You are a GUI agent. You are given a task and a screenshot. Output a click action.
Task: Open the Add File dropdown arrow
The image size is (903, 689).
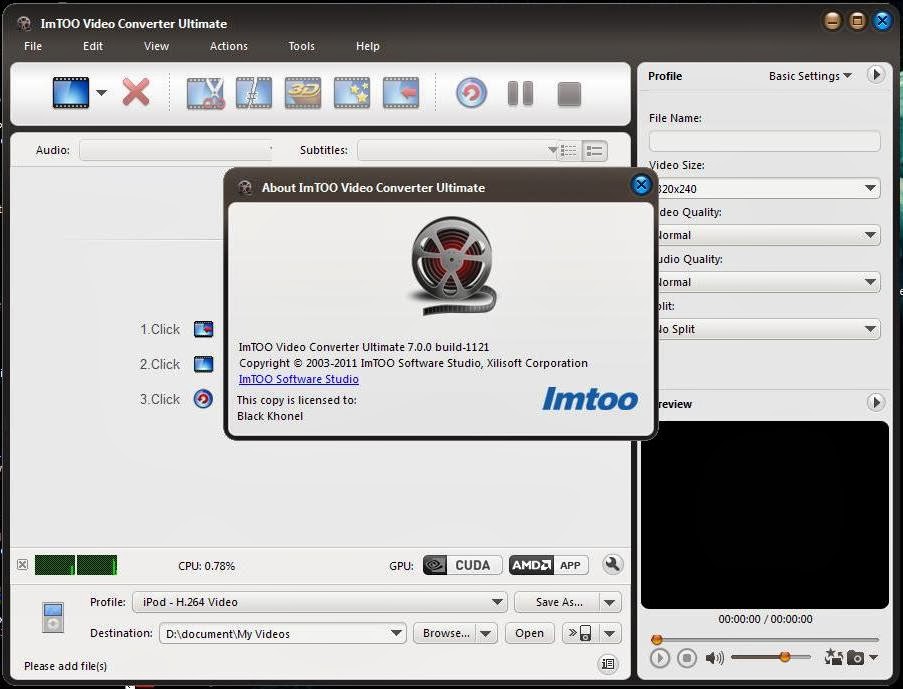(x=101, y=93)
